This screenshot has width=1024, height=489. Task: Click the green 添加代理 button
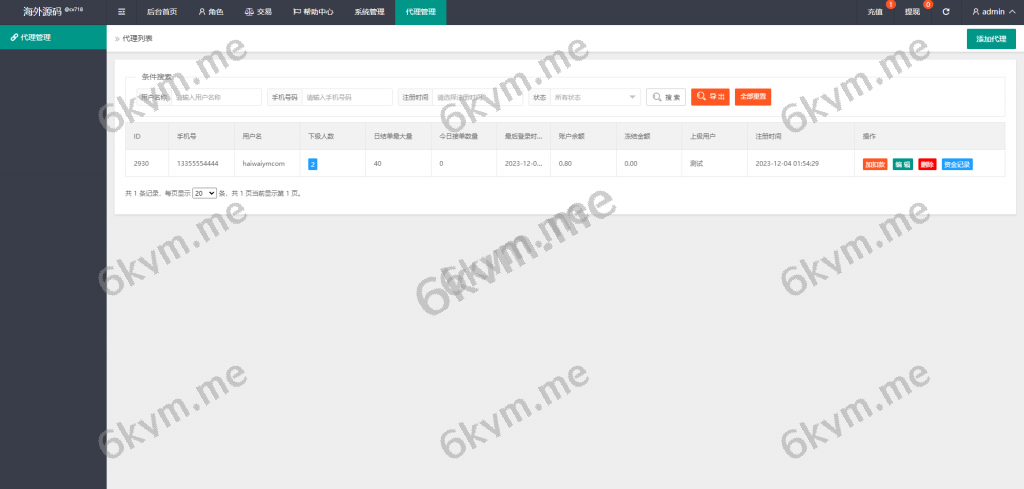(990, 39)
